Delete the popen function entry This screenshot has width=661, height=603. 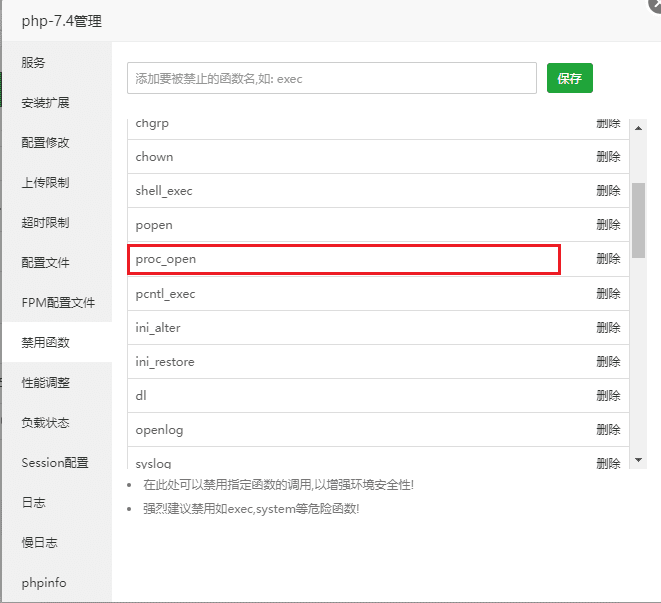click(608, 225)
